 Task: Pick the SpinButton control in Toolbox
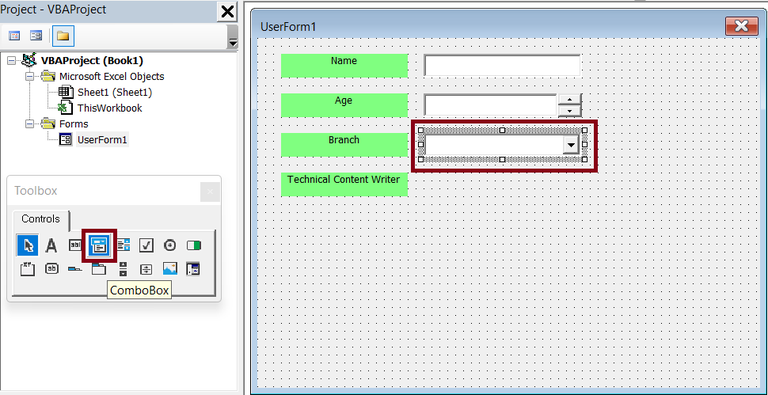146,269
